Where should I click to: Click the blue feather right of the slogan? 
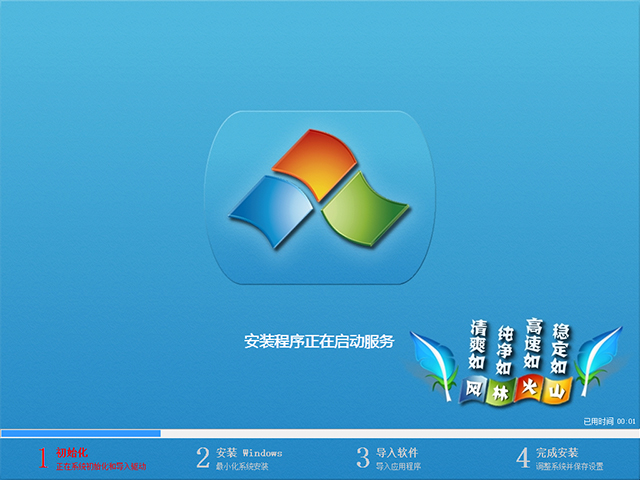(599, 361)
